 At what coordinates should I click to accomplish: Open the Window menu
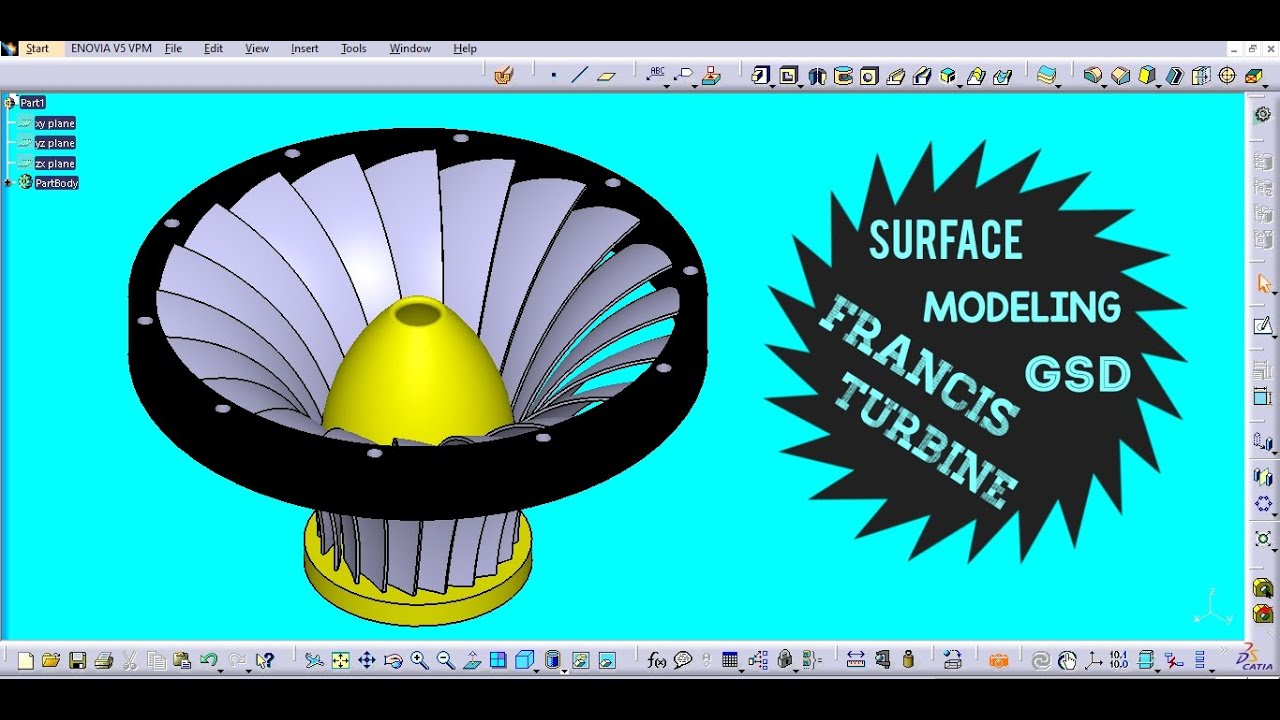click(x=410, y=48)
